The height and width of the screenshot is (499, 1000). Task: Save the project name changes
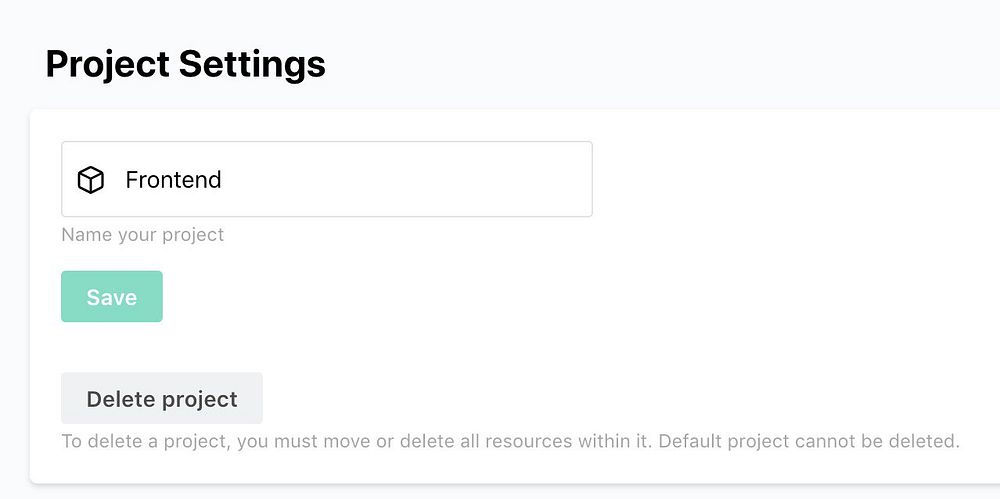coord(112,297)
